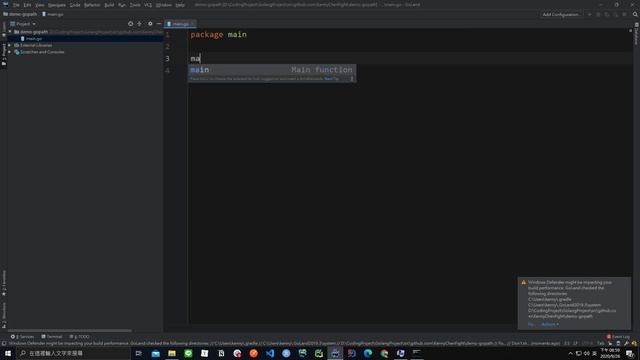Open the Services tool window

click(x=23, y=337)
